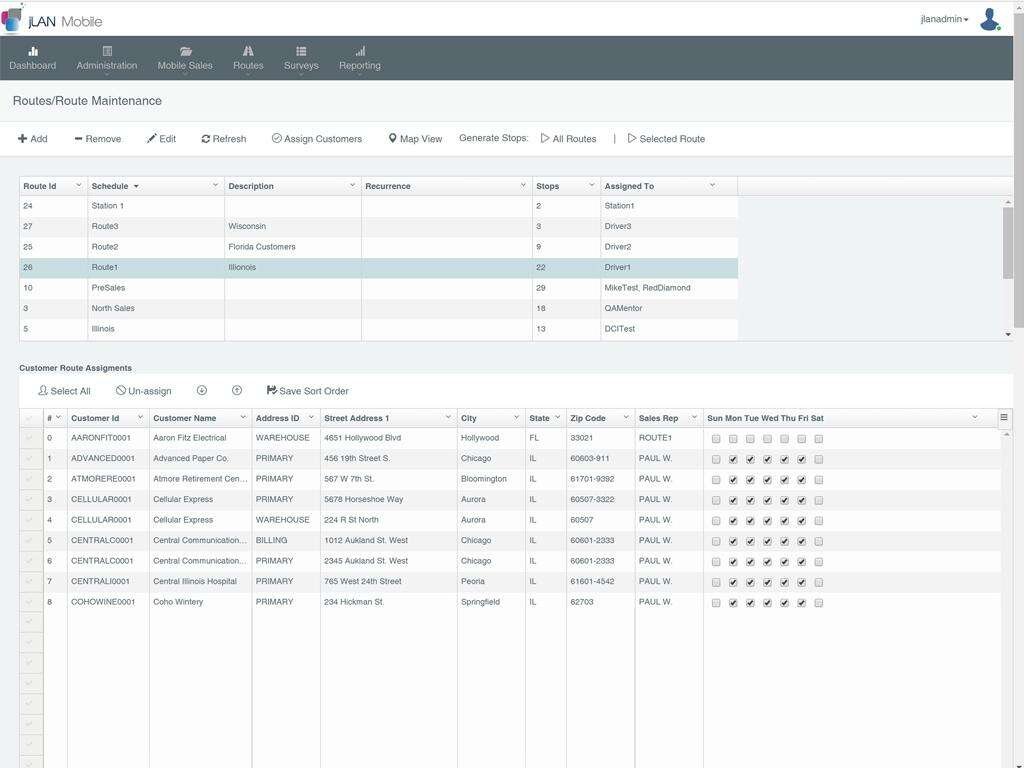The width and height of the screenshot is (1024, 768).
Task: Toggle Fri checkbox for Cellular Express WAREHOUSE row
Action: pyautogui.click(x=801, y=520)
